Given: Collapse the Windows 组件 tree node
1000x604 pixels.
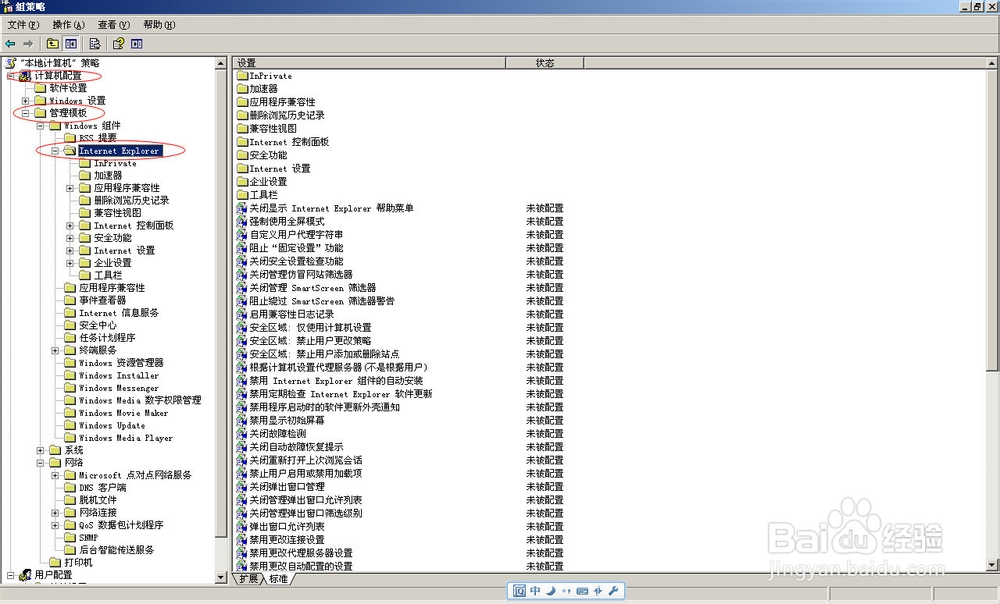Looking at the screenshot, I should [x=40, y=126].
